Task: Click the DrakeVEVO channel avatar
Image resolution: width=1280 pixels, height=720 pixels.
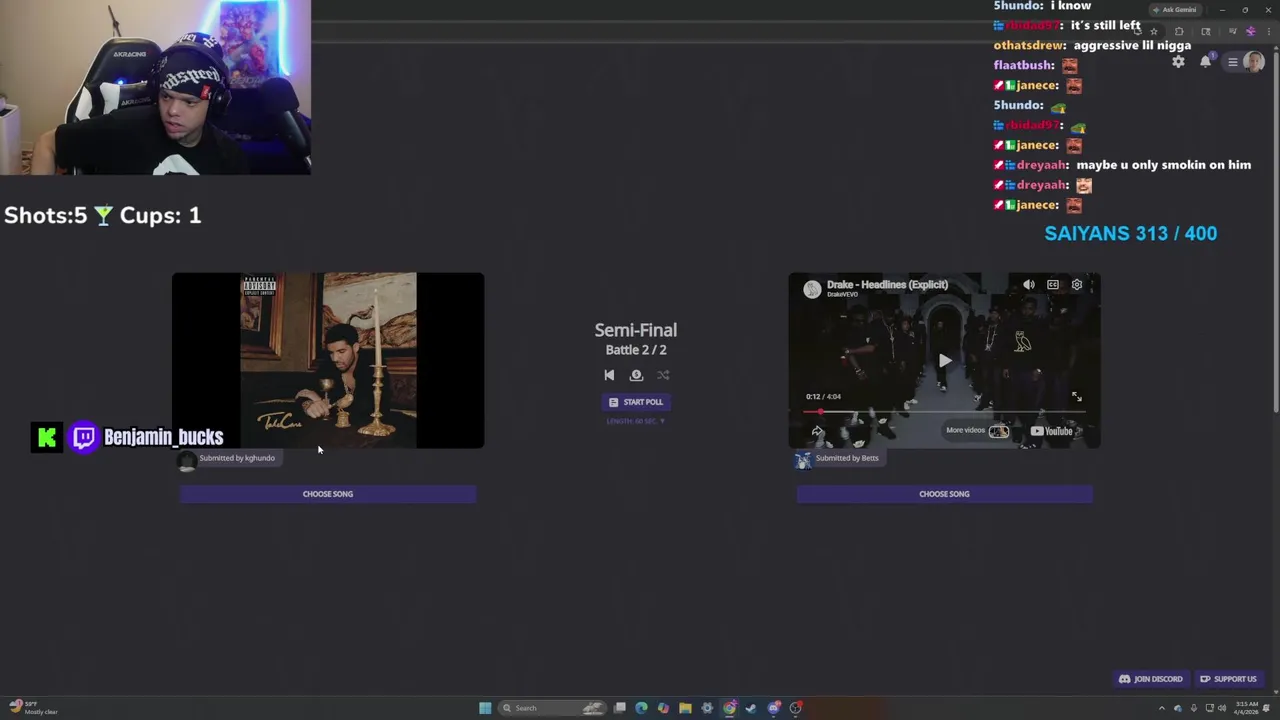Action: (812, 289)
